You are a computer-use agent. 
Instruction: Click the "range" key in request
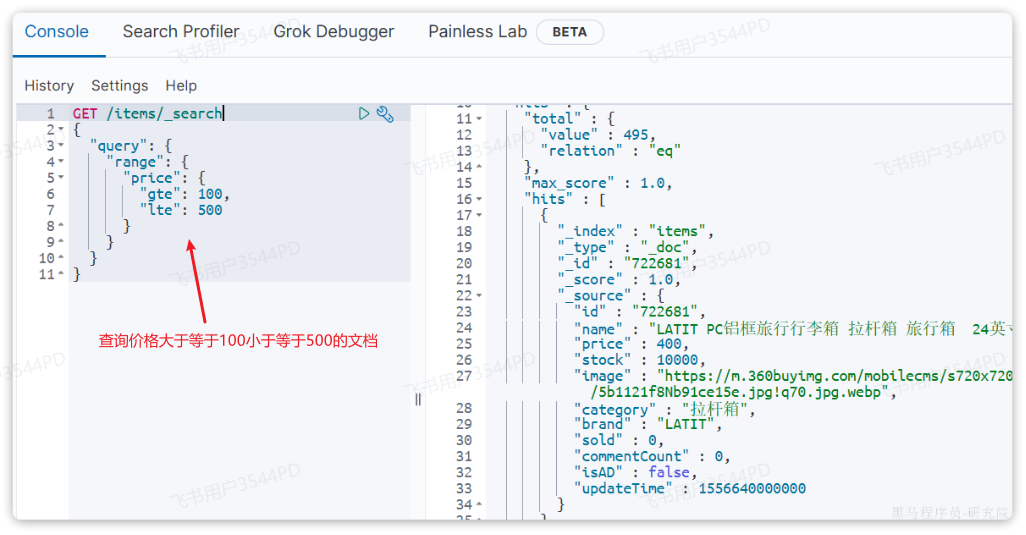(x=135, y=162)
